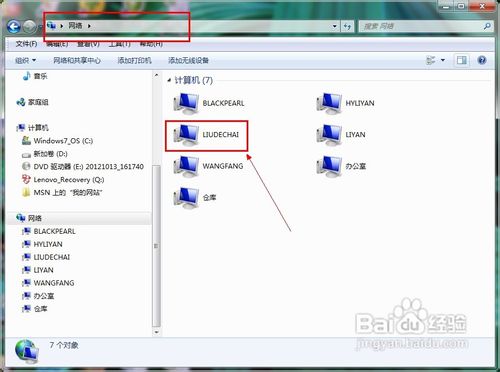Open DVD 驱动器 (E:) in sidebar
The height and width of the screenshot is (372, 500).
[x=83, y=166]
